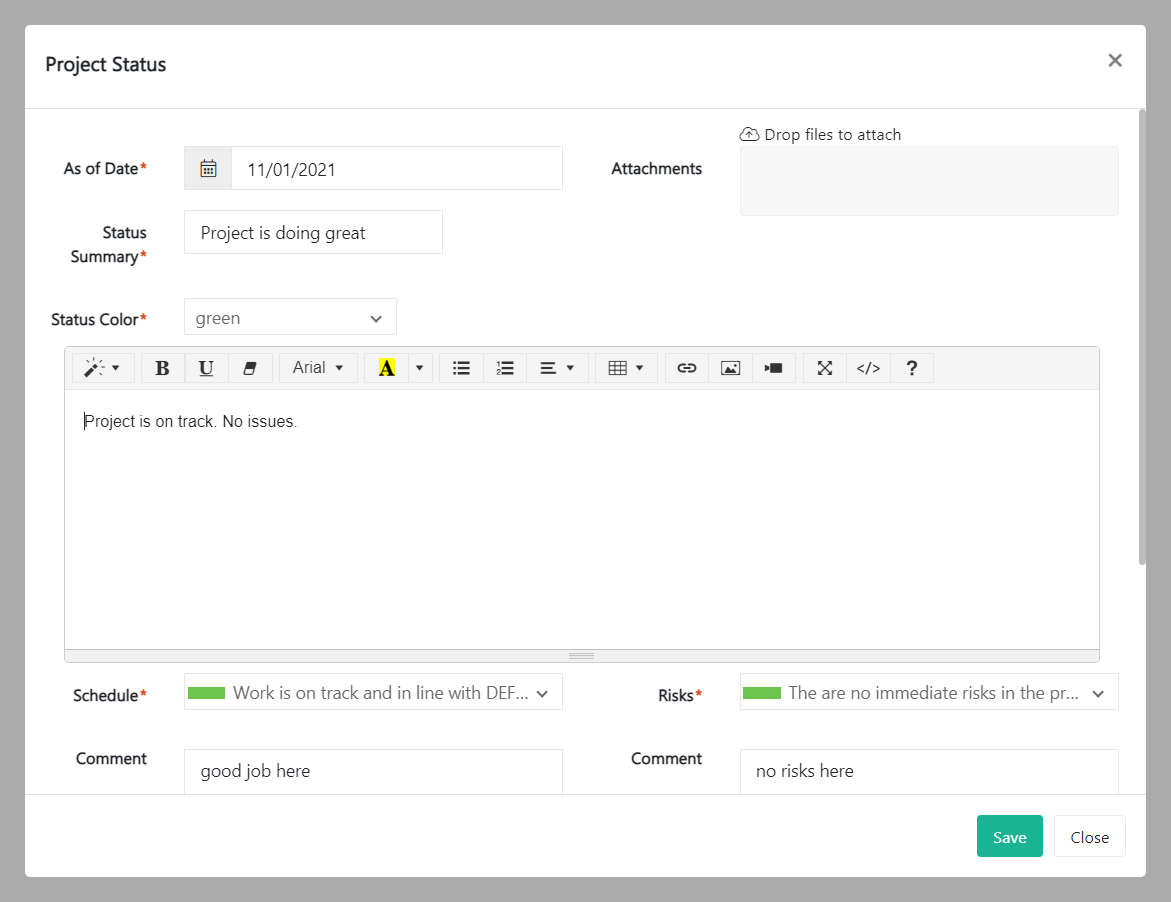Underline the selected editor text

click(x=206, y=368)
